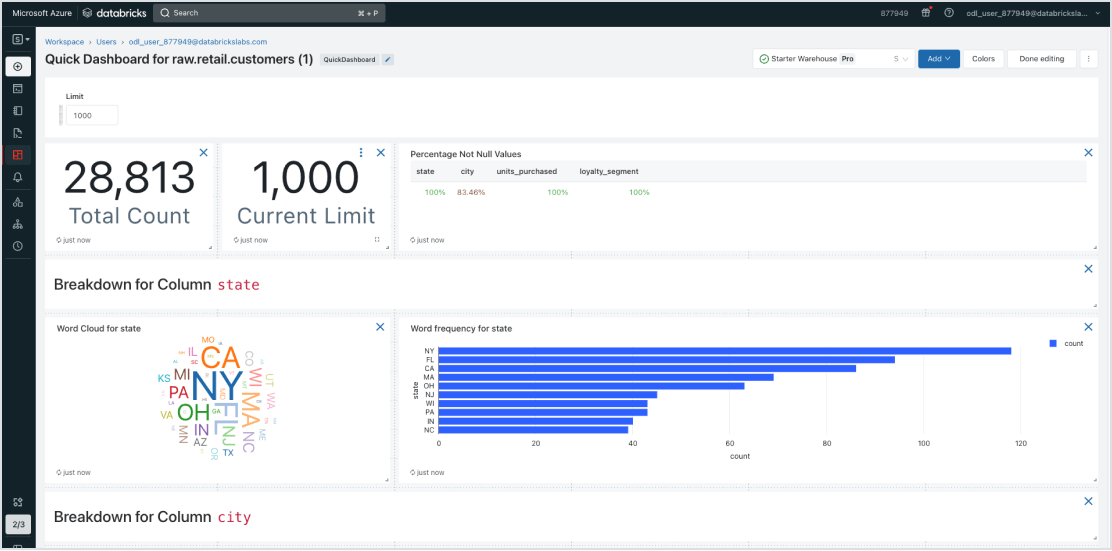The height and width of the screenshot is (551, 1112).
Task: Click the Limit input field
Action: pos(91,115)
